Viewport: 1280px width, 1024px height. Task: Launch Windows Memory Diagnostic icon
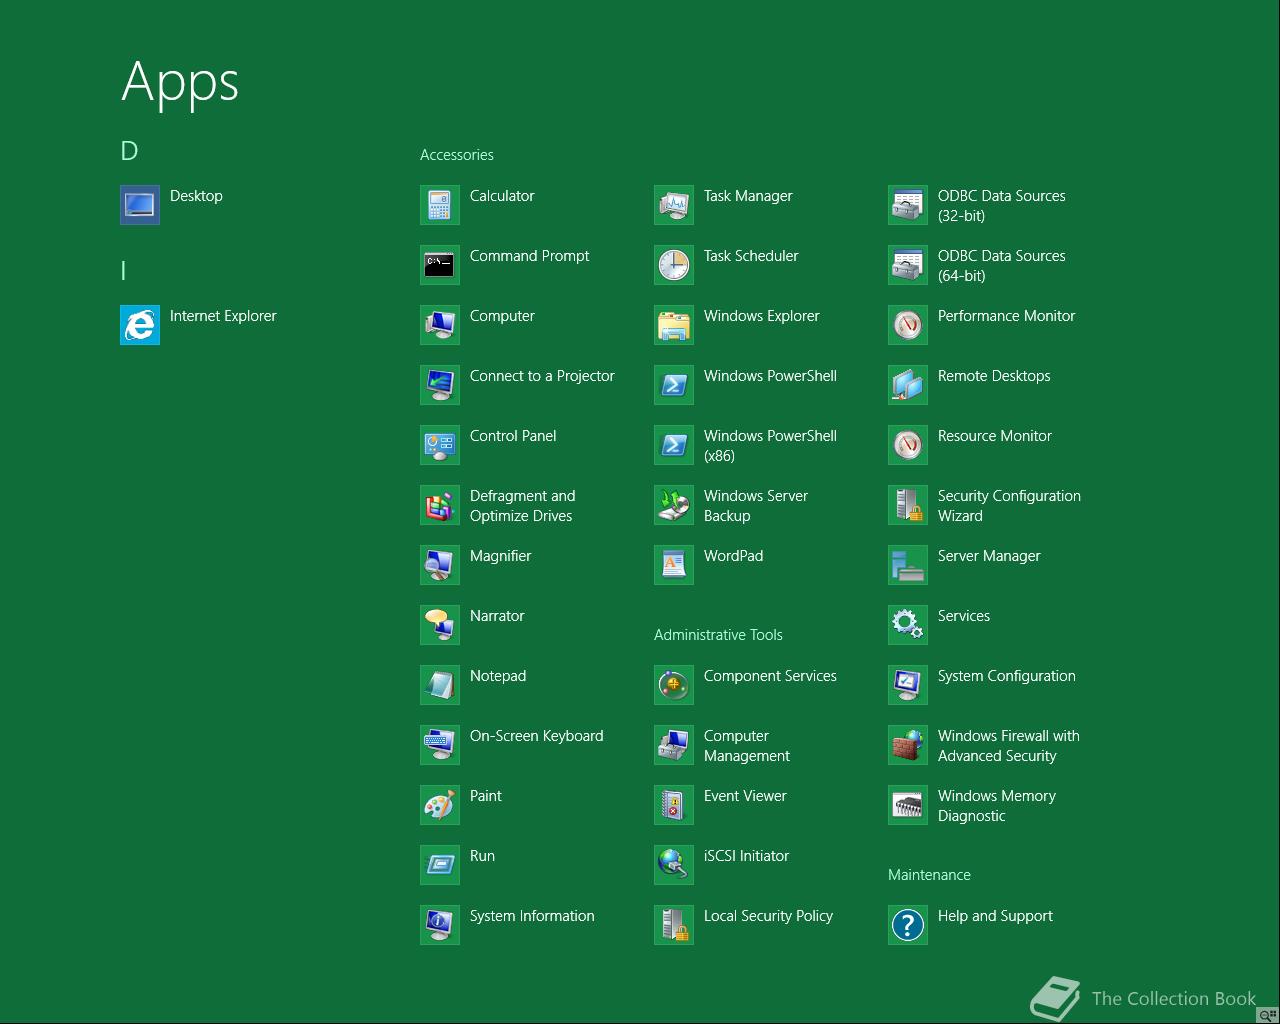click(908, 805)
